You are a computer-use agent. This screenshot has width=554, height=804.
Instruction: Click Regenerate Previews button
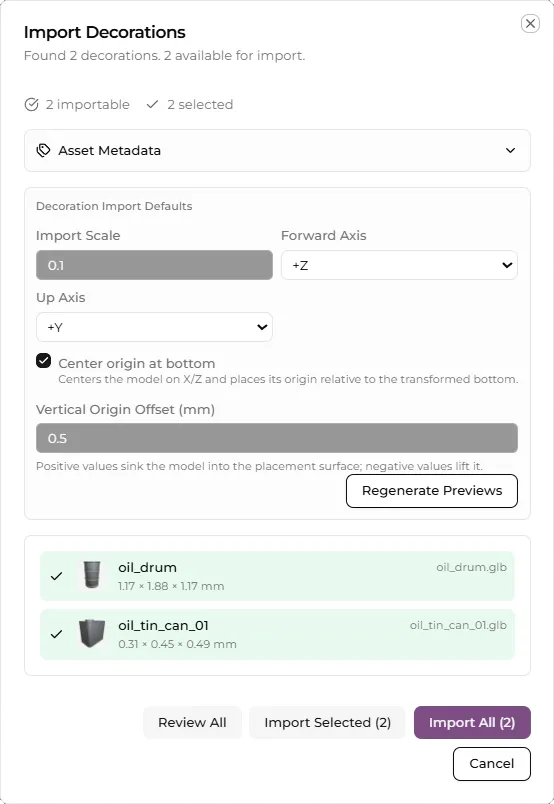(432, 491)
